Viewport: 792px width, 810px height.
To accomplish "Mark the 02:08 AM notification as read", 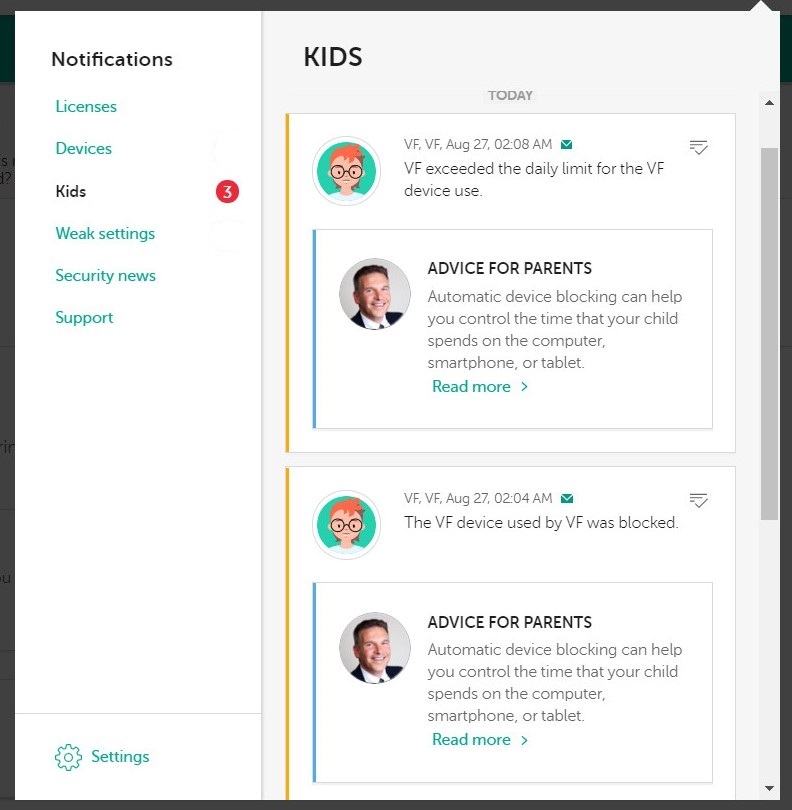I will (x=698, y=147).
